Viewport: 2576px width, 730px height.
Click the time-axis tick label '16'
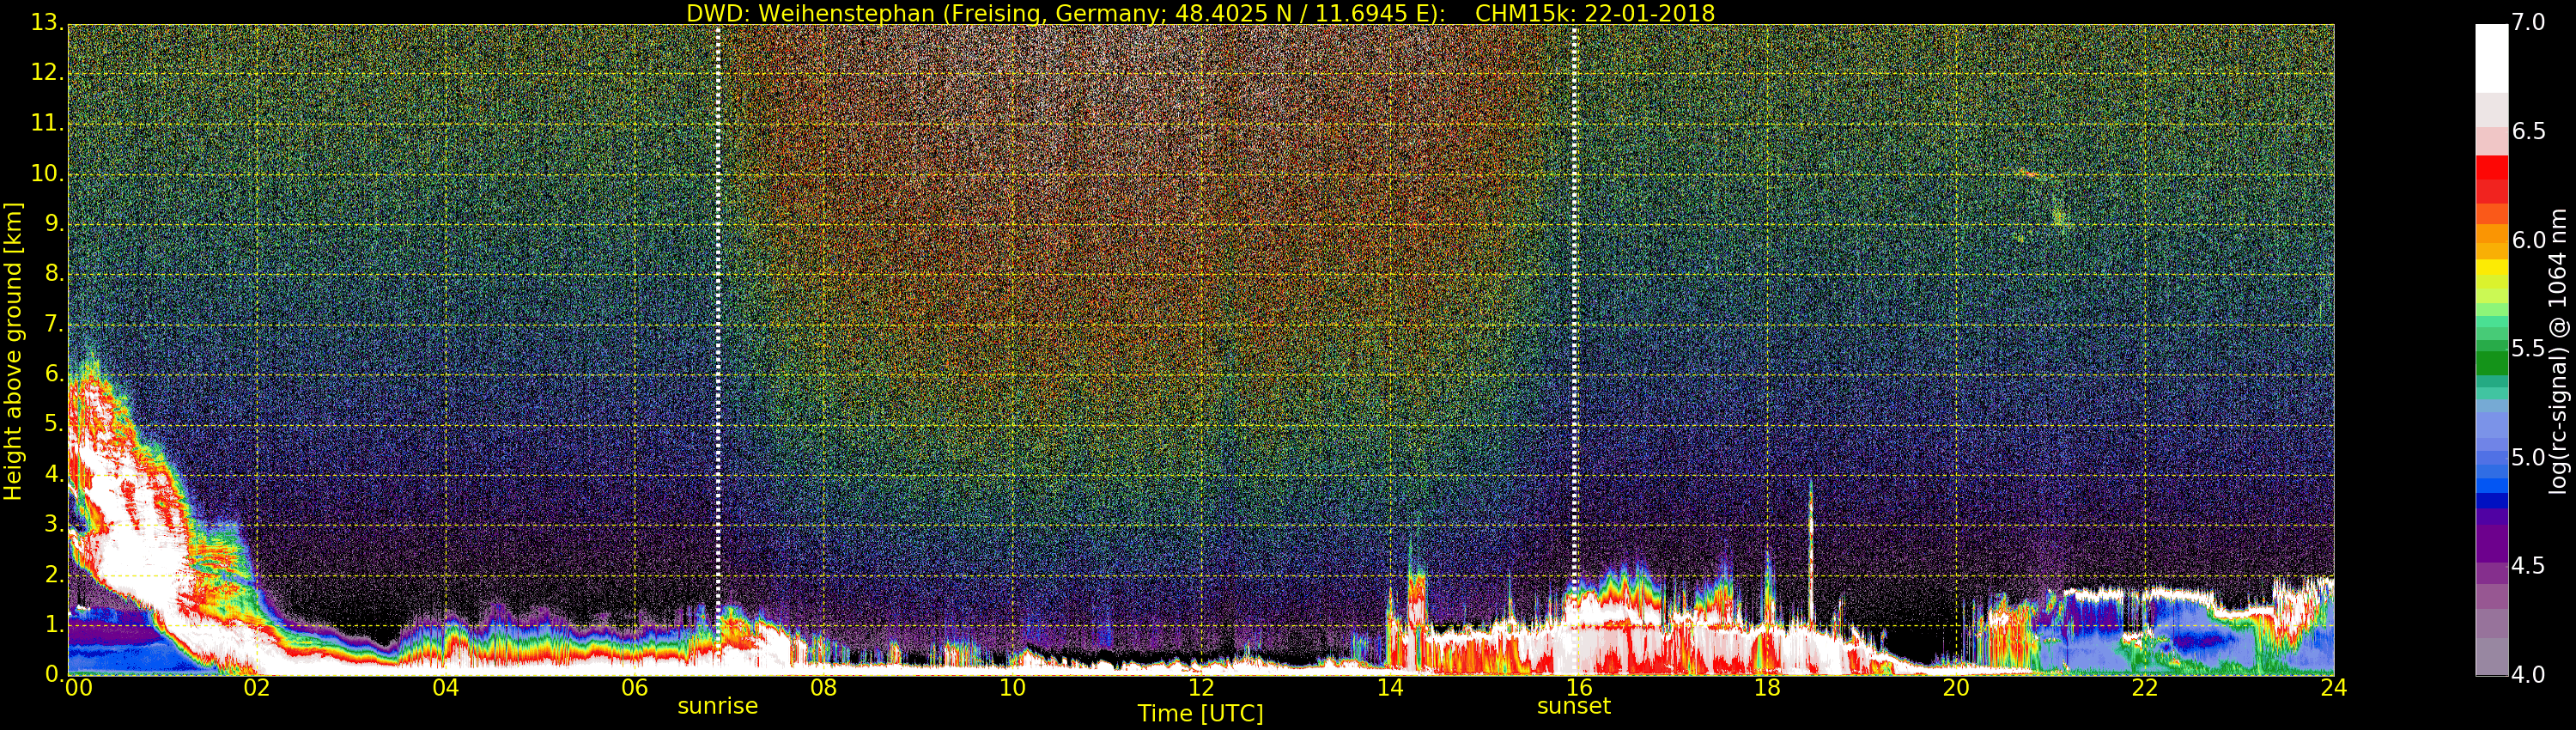[1579, 688]
